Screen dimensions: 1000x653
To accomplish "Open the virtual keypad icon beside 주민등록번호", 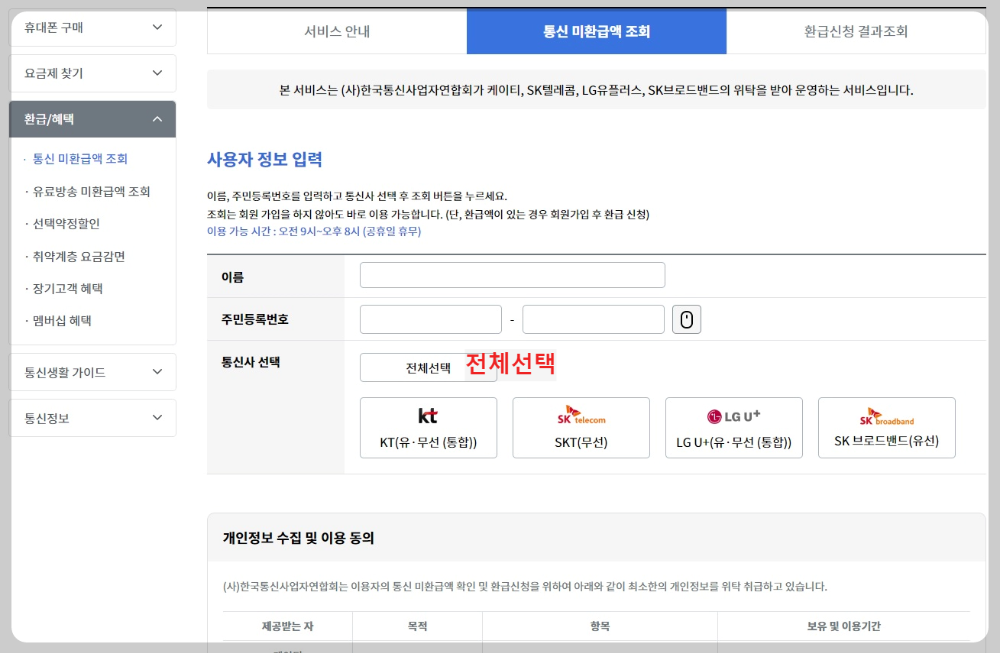I will click(685, 318).
